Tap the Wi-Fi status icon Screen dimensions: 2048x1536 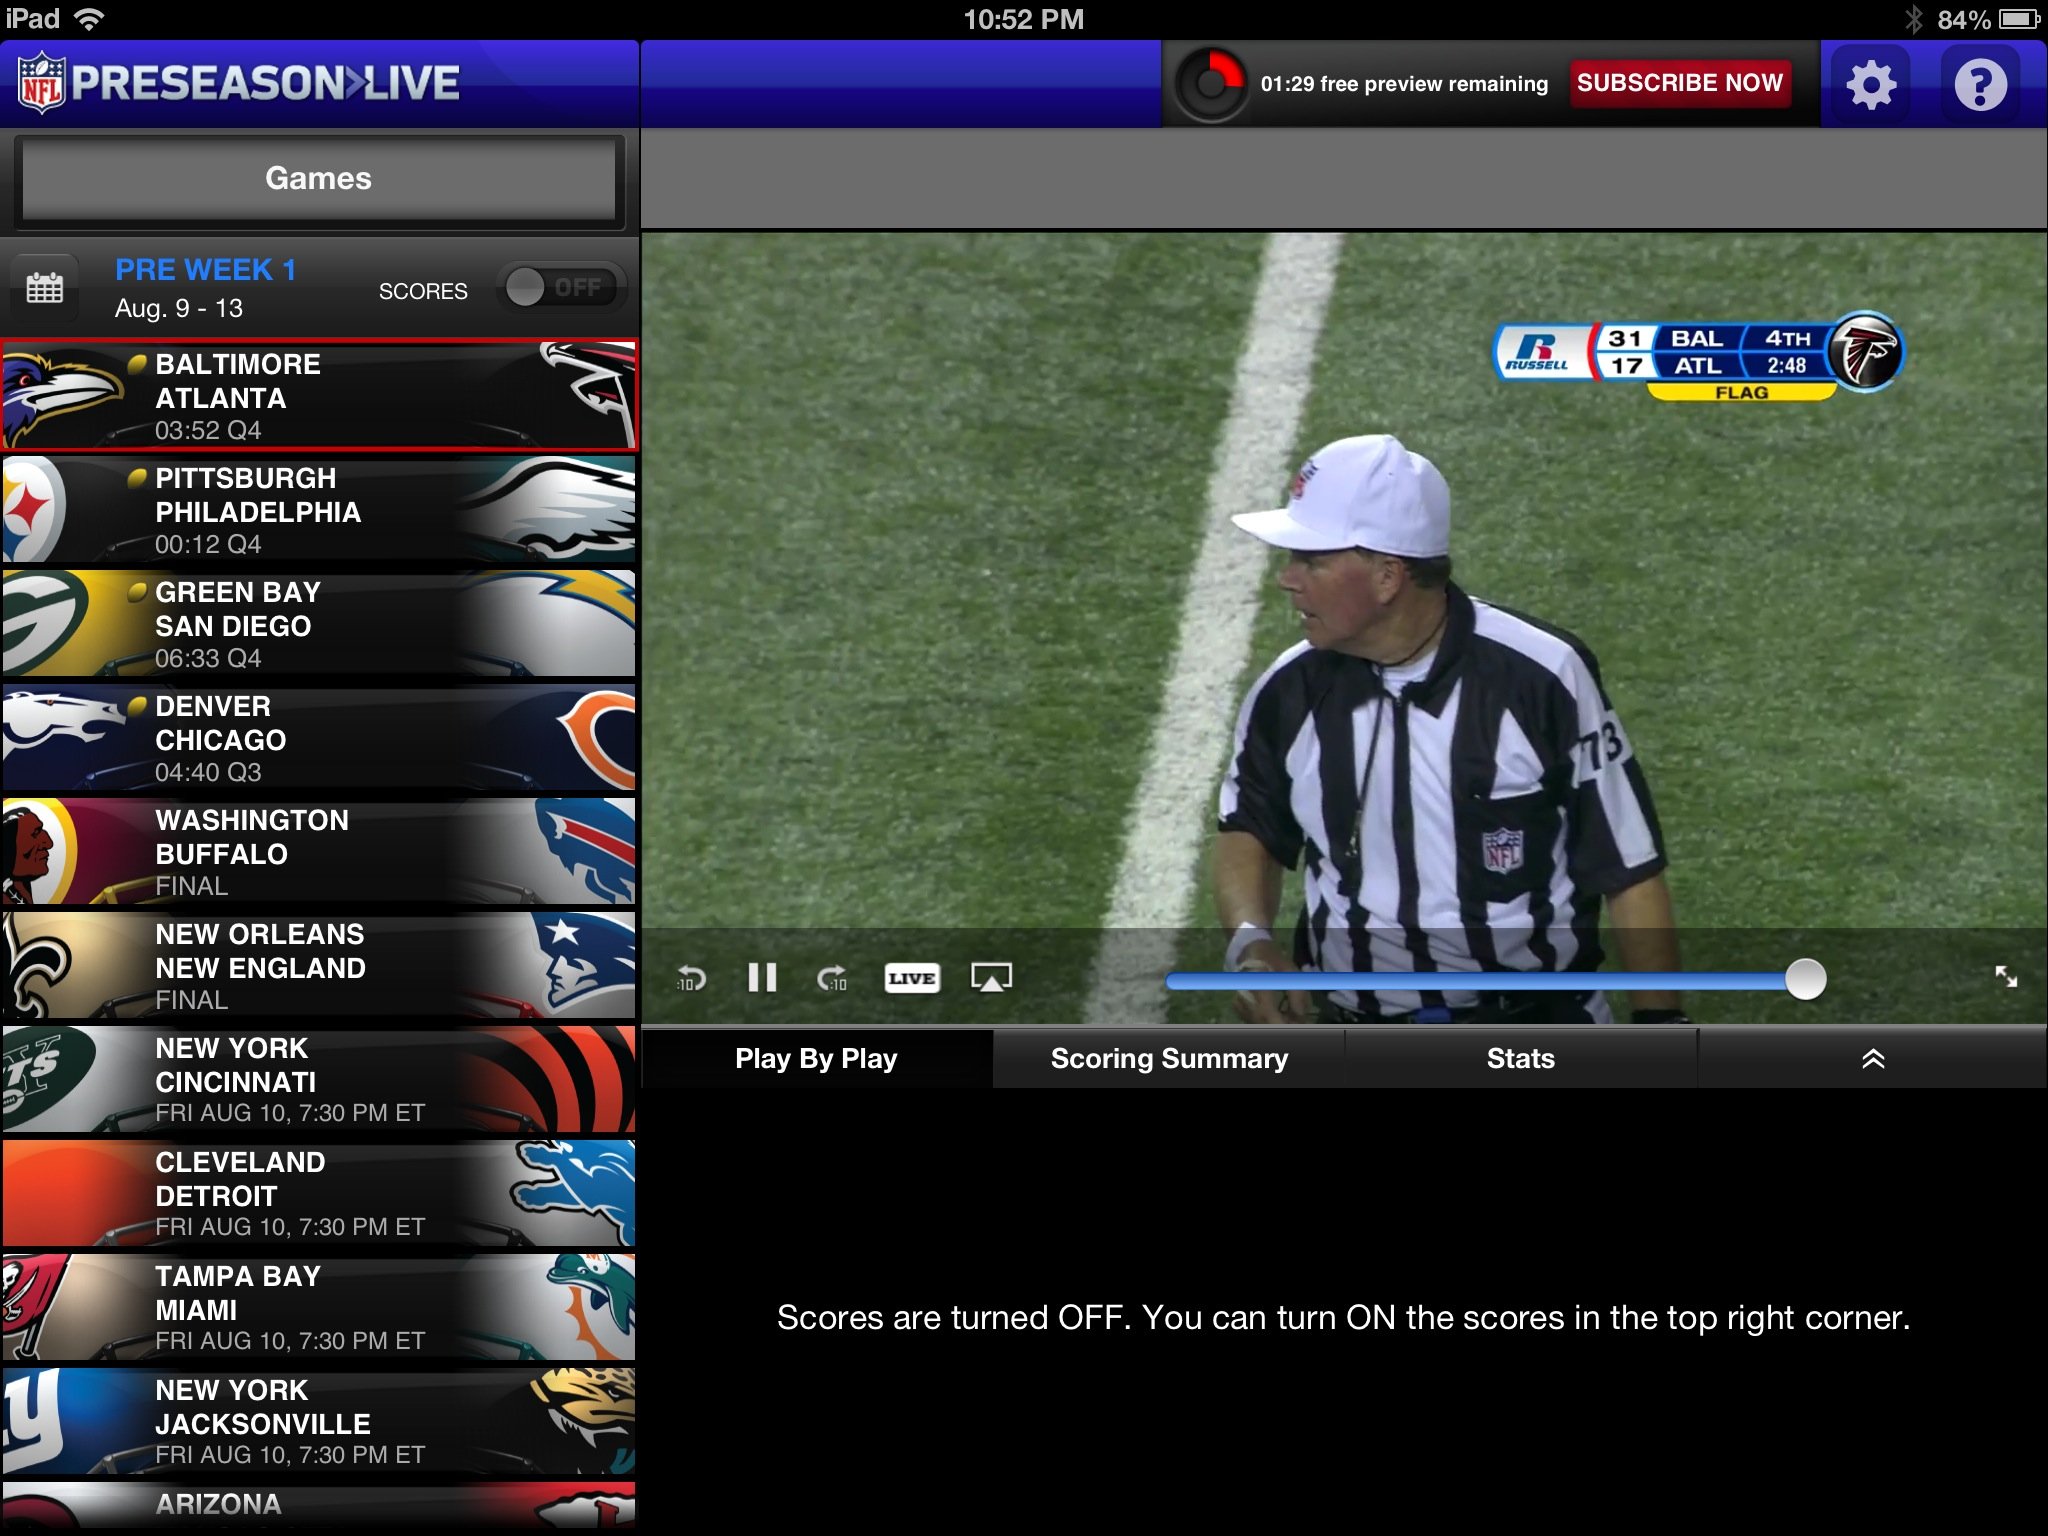click(90, 19)
